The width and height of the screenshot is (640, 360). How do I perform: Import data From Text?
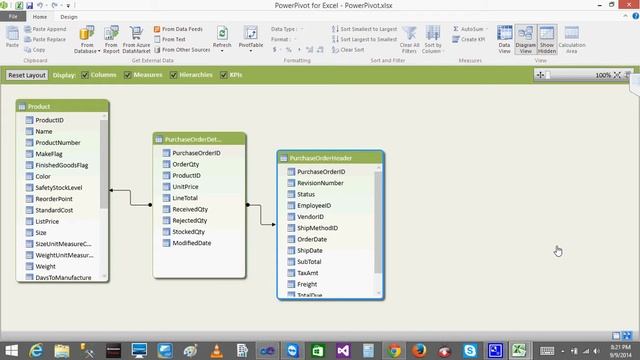pyautogui.click(x=170, y=39)
